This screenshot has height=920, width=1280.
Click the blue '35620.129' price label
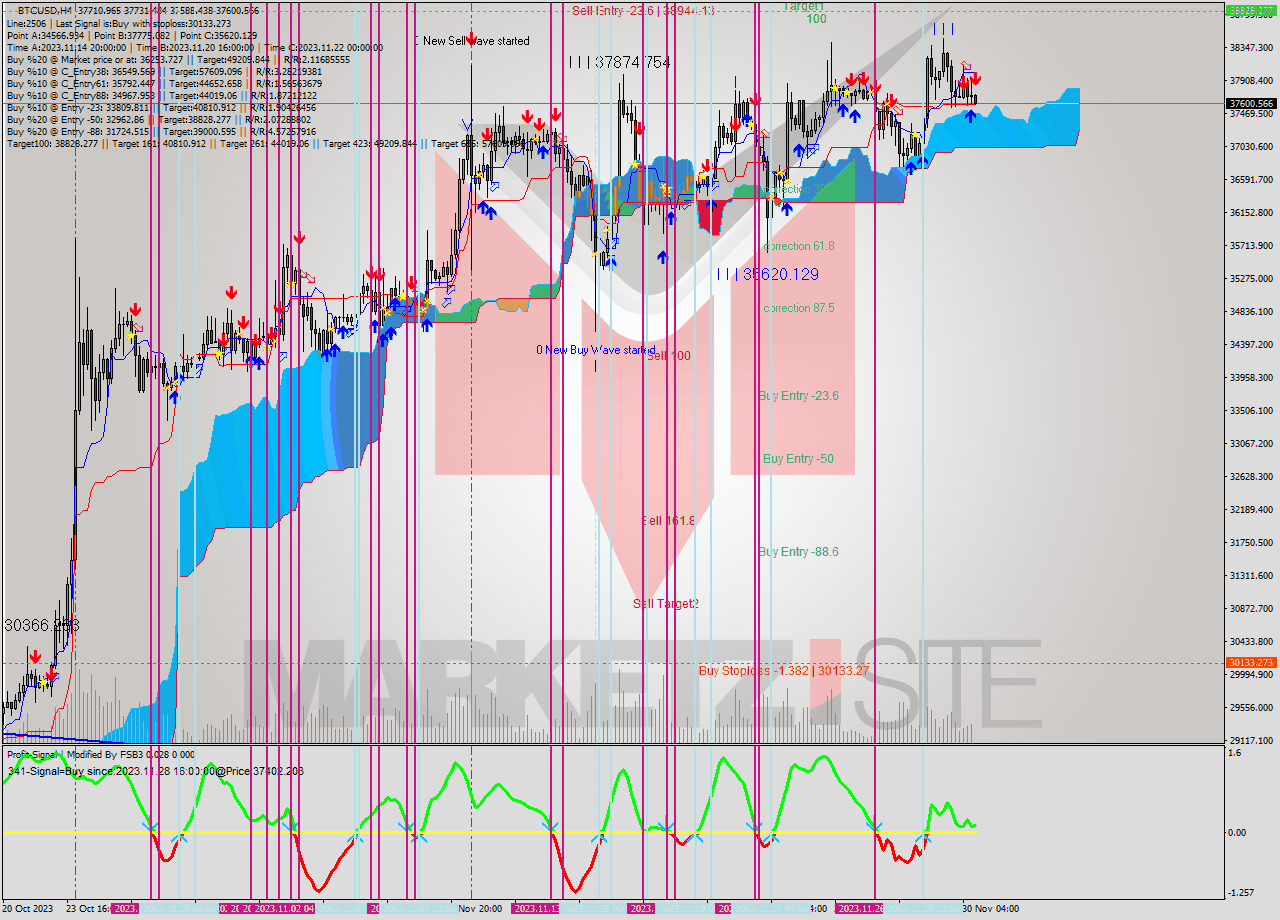click(x=781, y=274)
